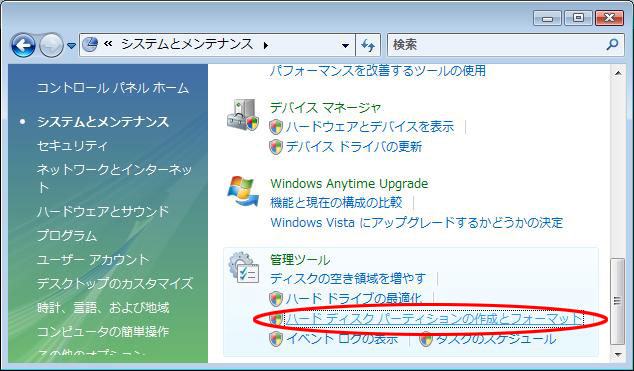
Task: Click shield icon beside ハードウェアとデバイスを表示
Action: (x=276, y=127)
